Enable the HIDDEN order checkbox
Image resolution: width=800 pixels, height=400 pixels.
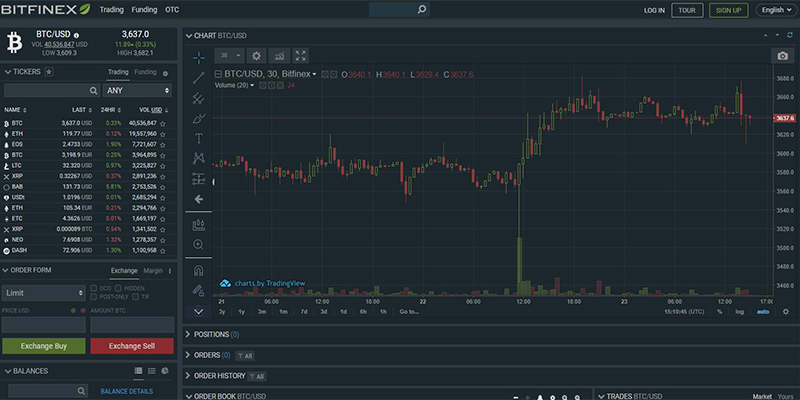(119, 288)
